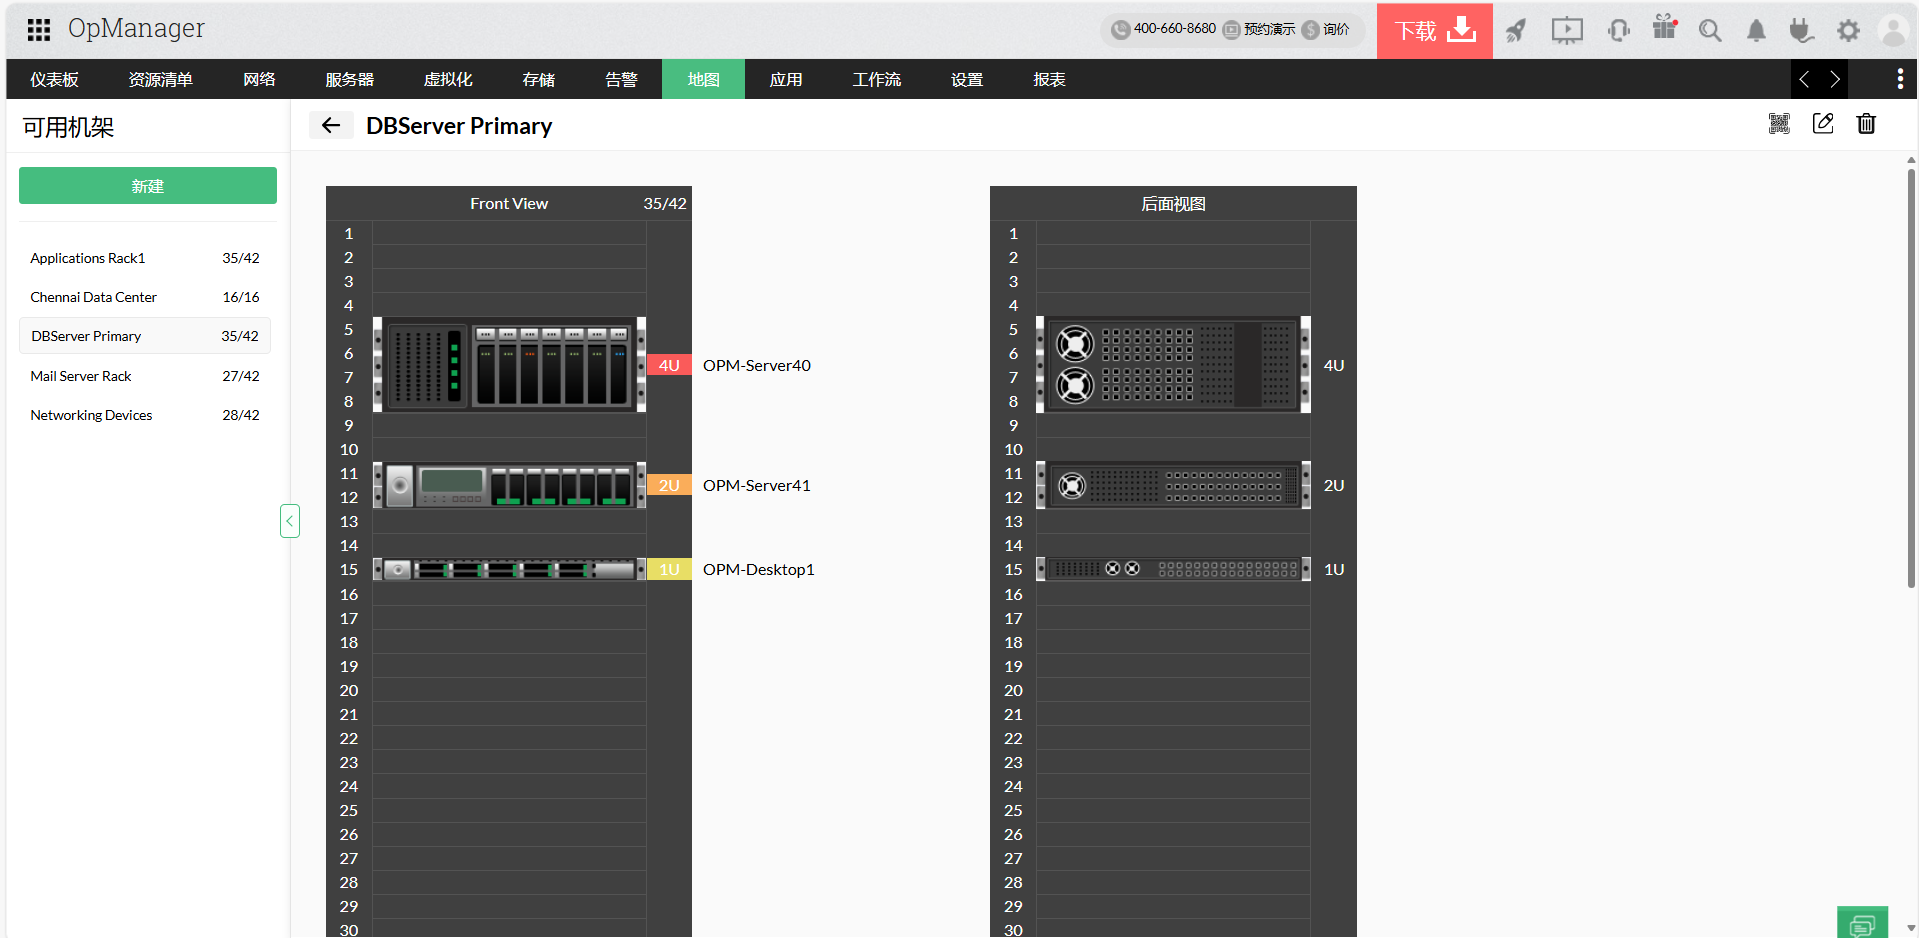
Task: Open the gift box what's new icon
Action: coord(1665,27)
